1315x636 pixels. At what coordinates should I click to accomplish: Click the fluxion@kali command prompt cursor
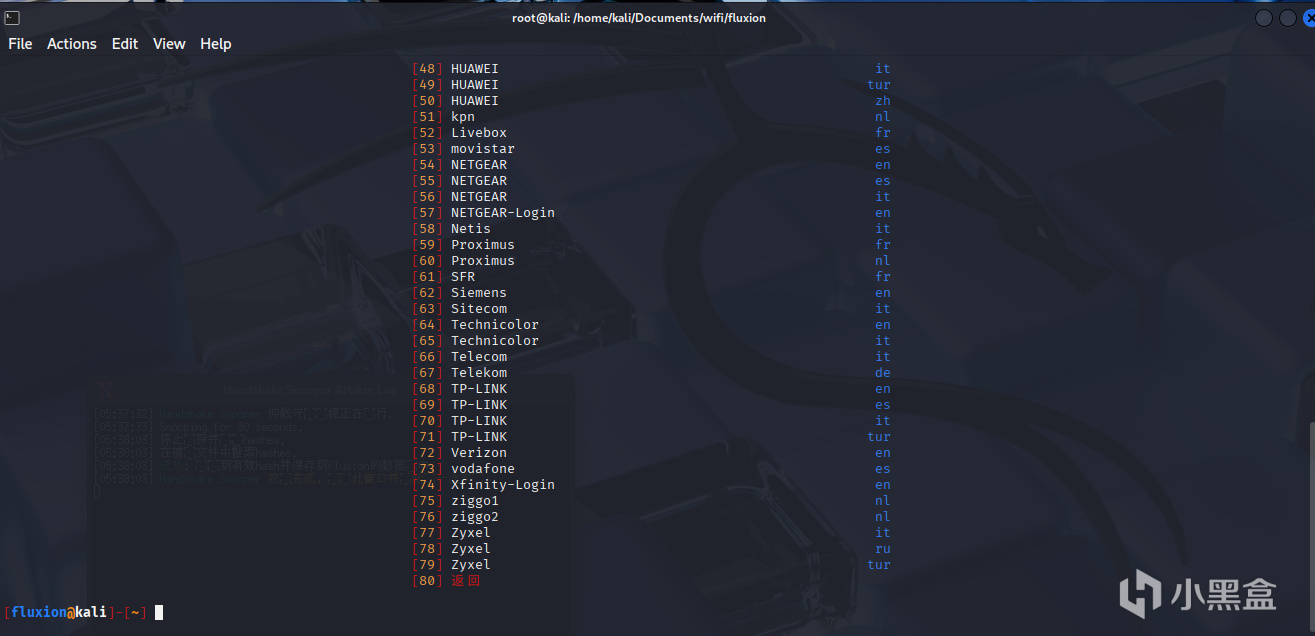point(158,612)
